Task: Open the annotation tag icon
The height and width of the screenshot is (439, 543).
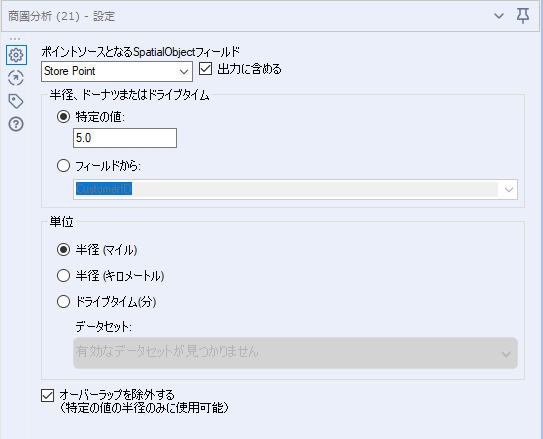Action: point(16,101)
